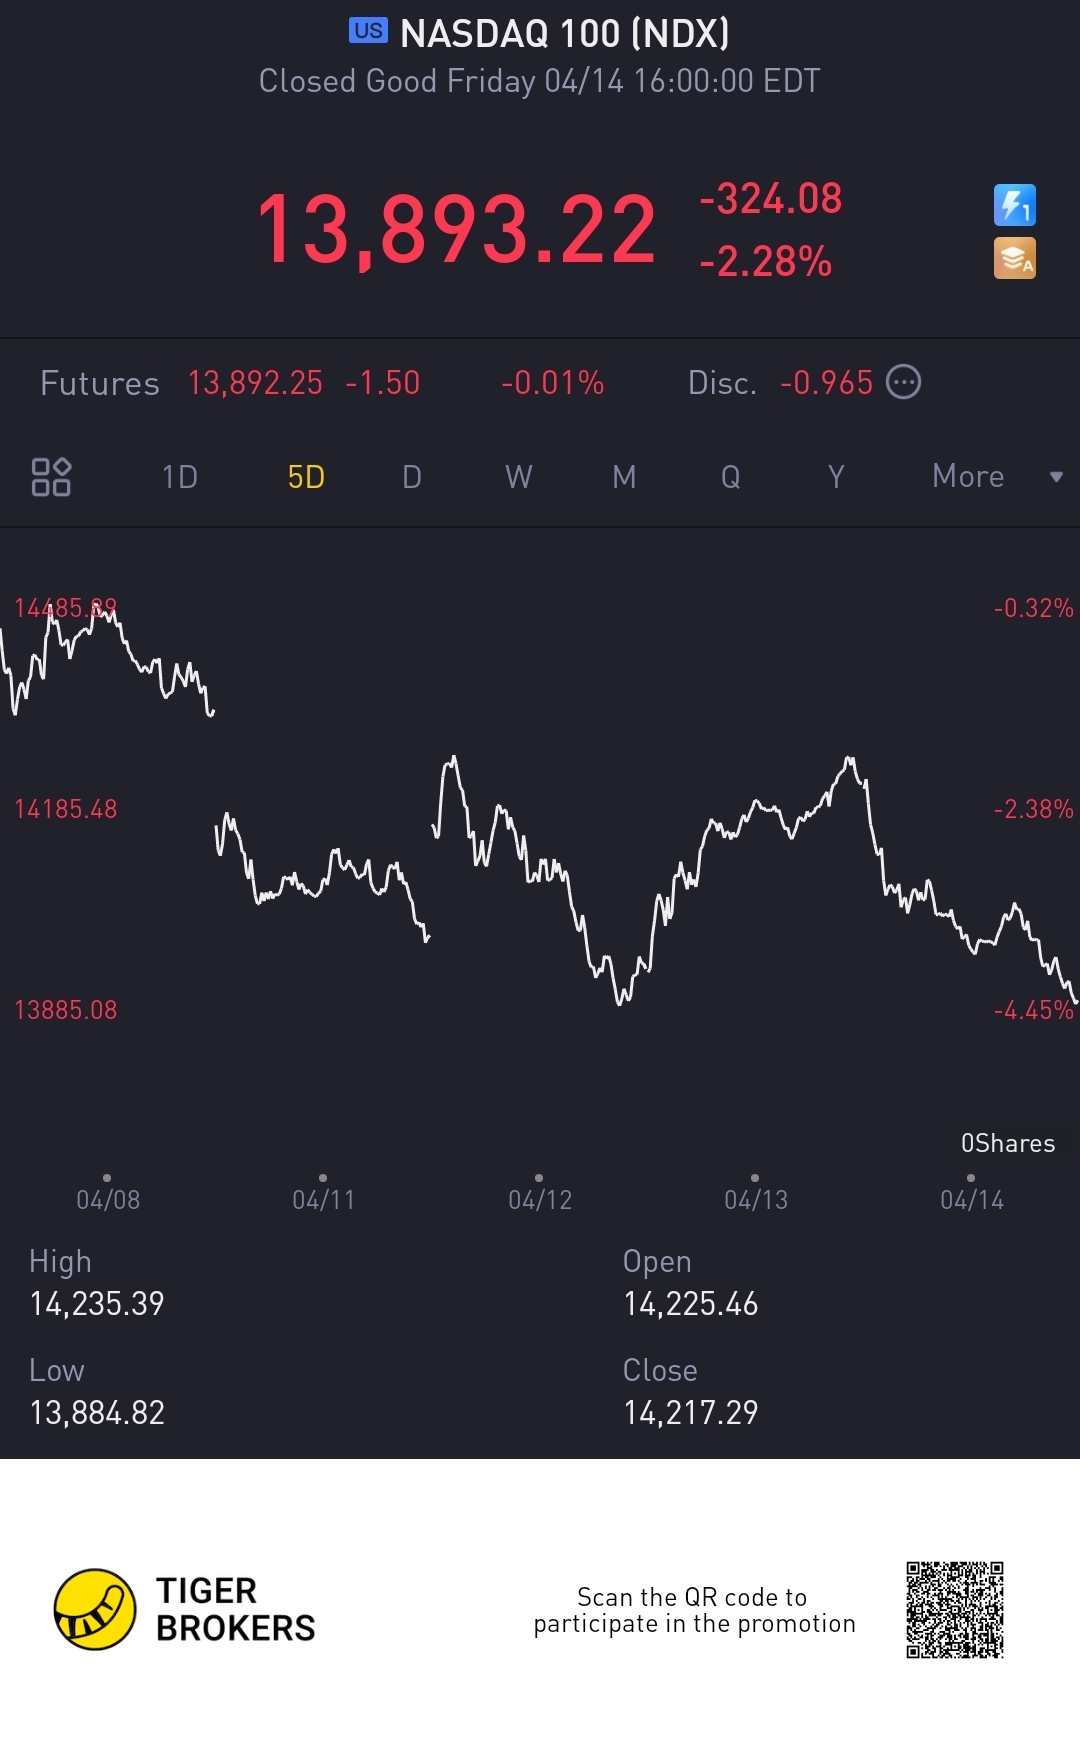
Task: Tap the ellipsis circle next to Disc.
Action: coord(904,382)
